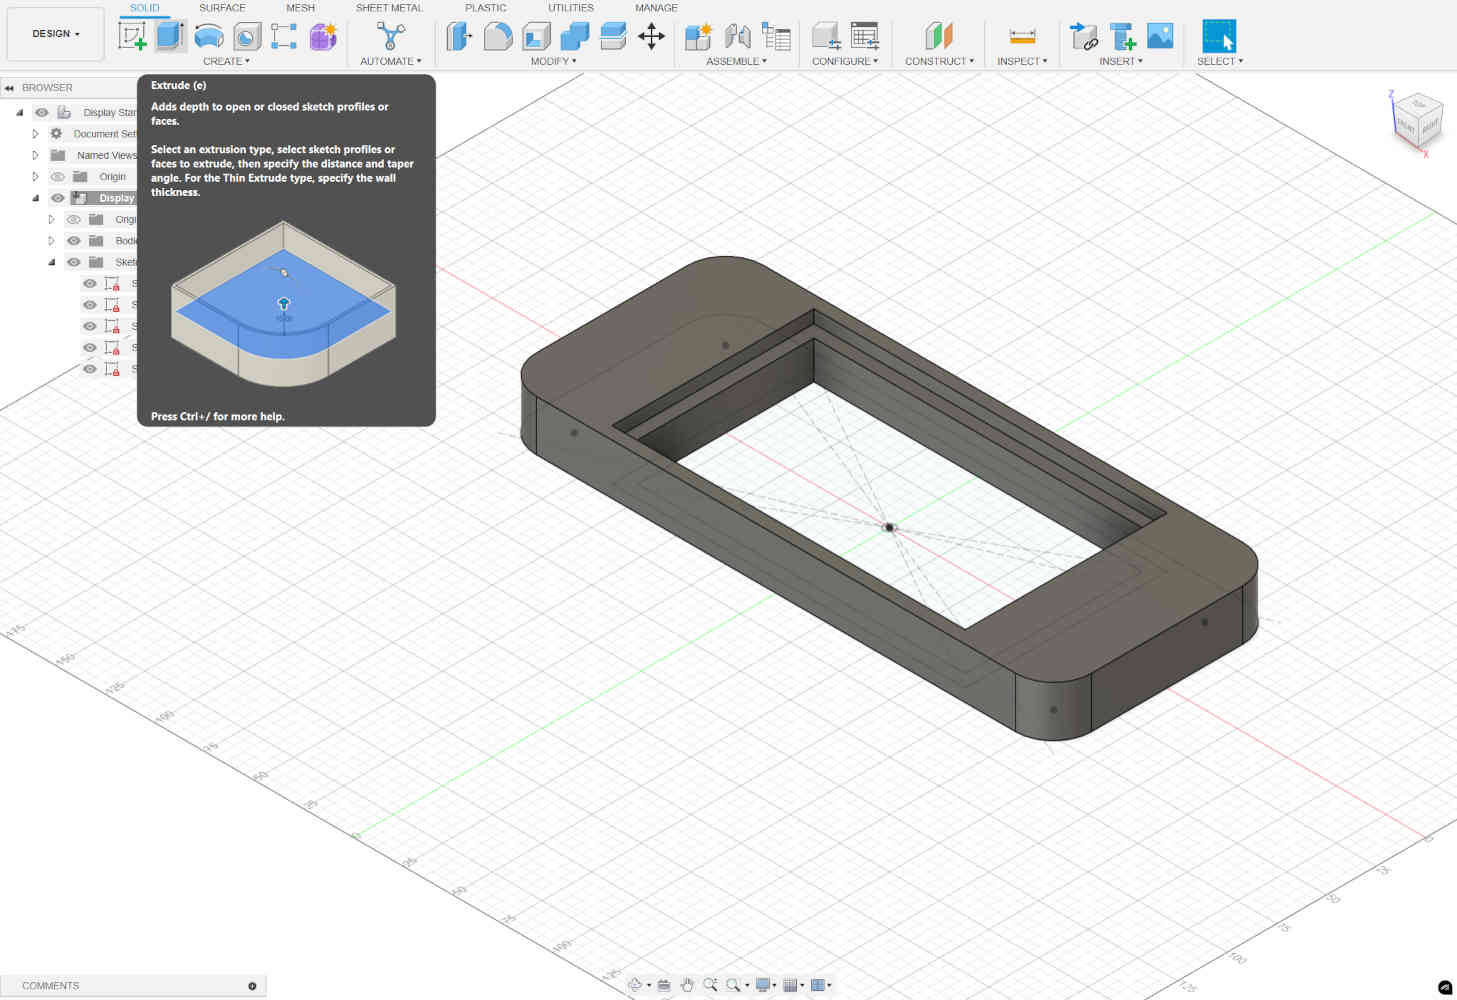Select the Pan hand tool
1457x1000 pixels.
point(687,985)
